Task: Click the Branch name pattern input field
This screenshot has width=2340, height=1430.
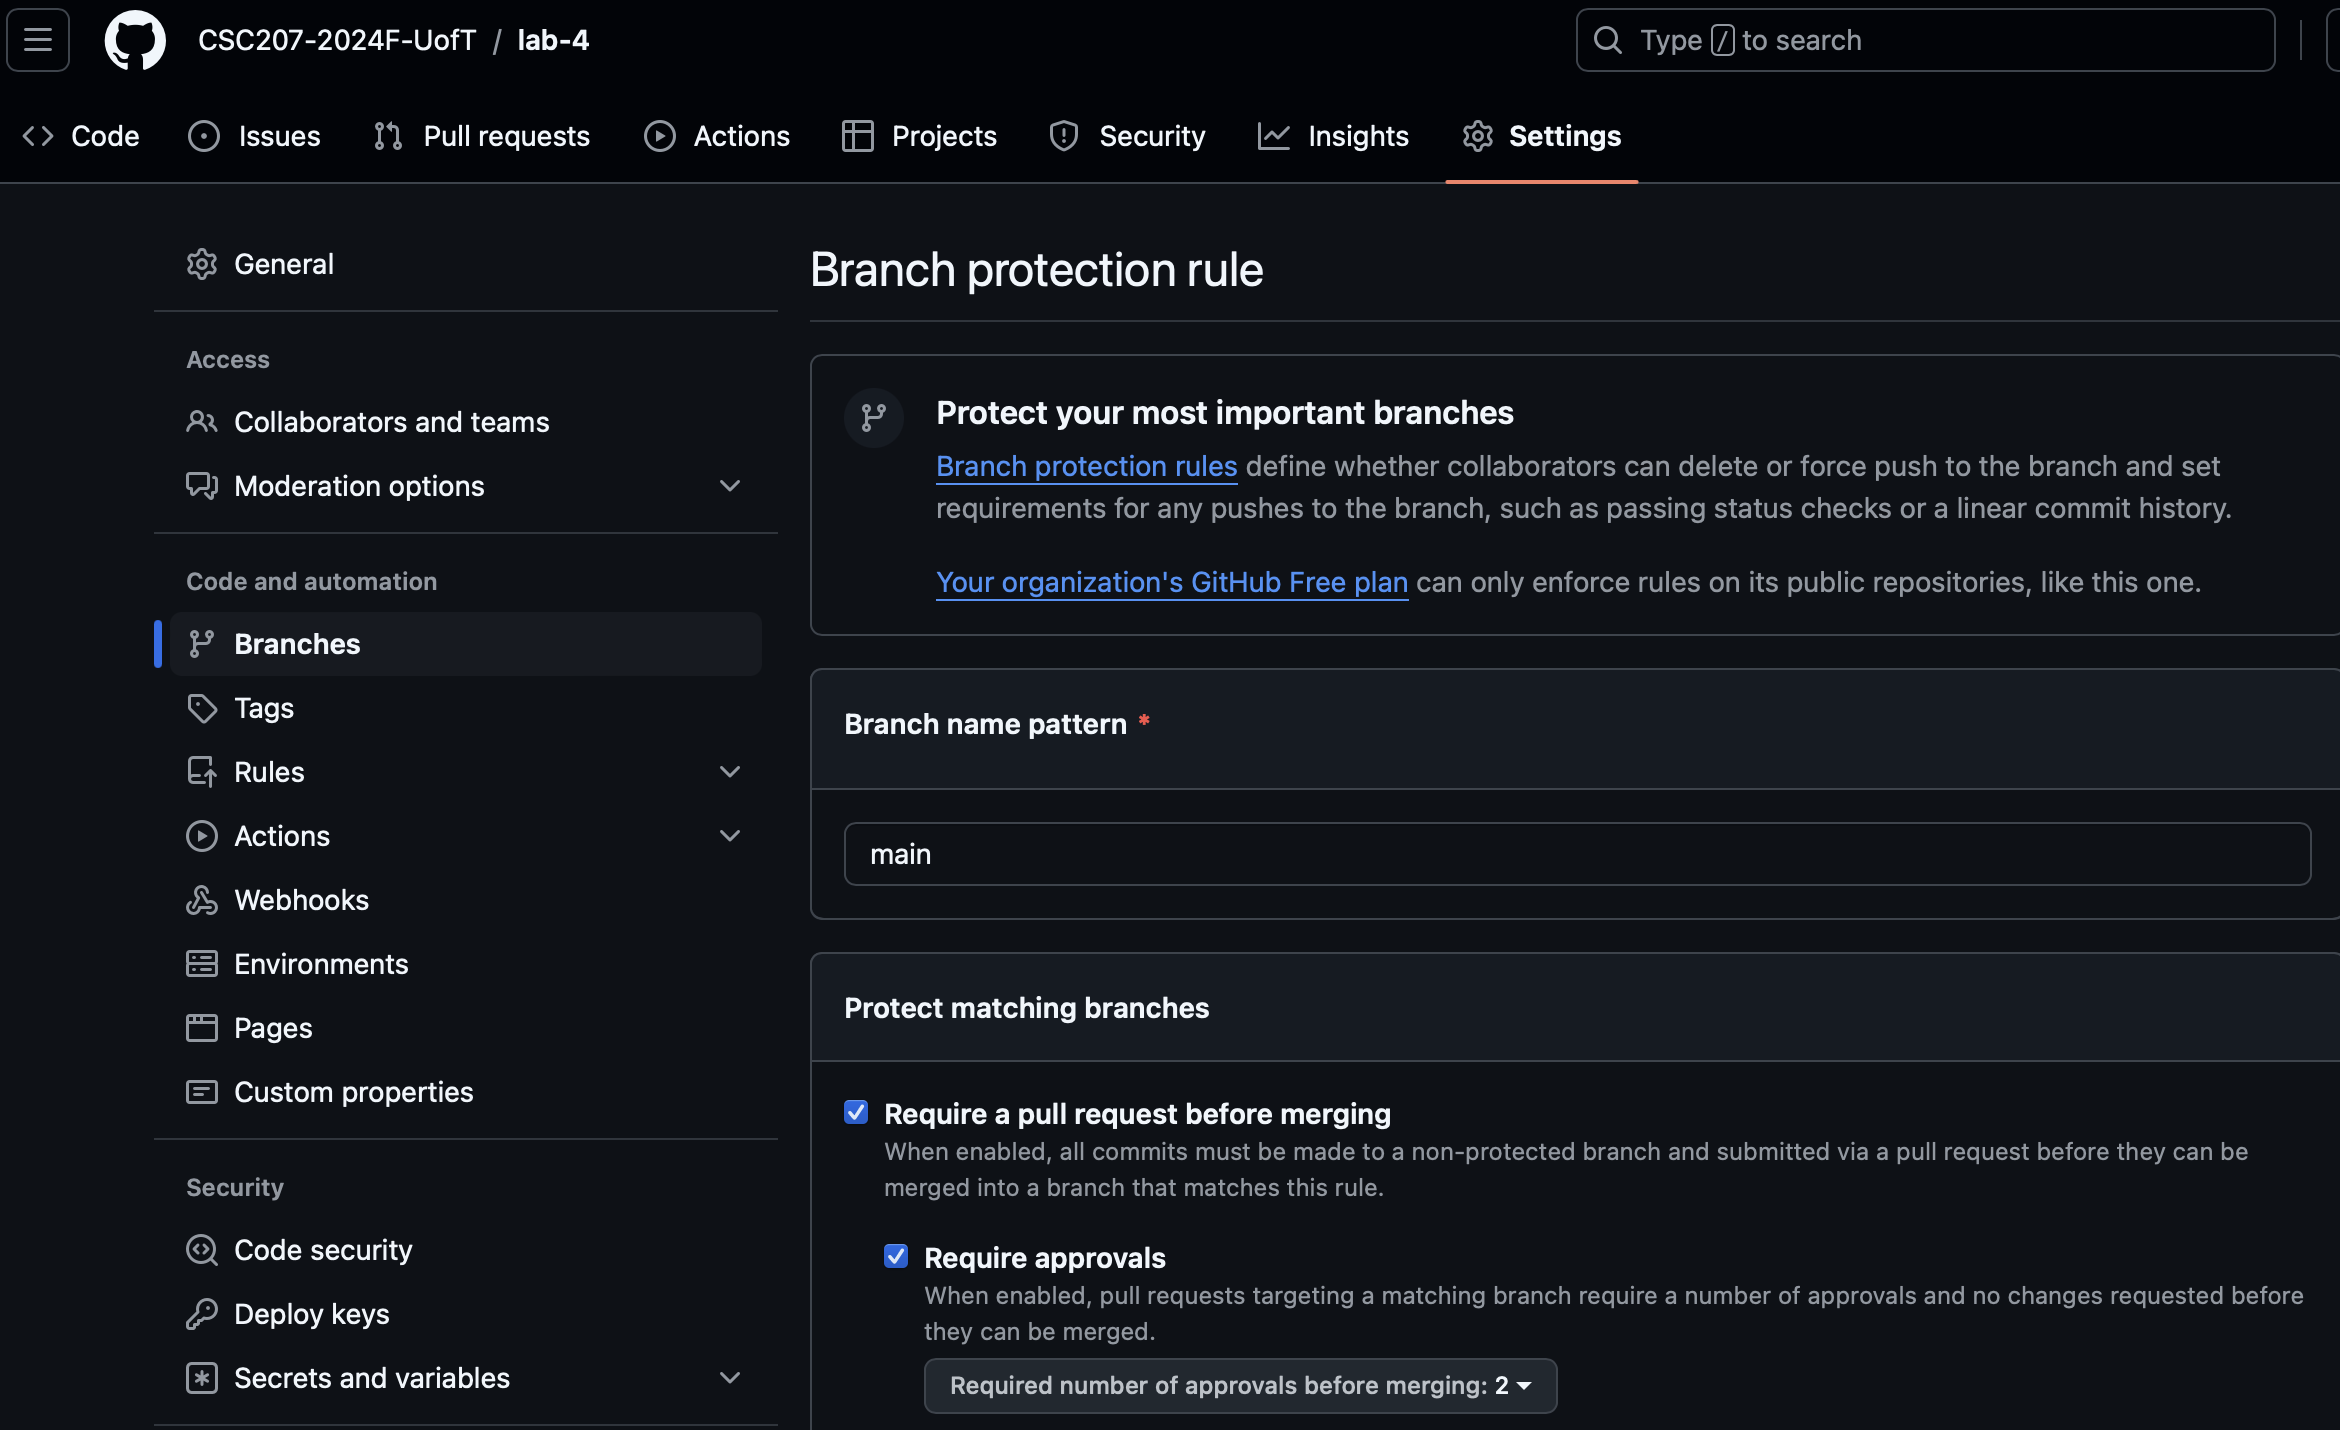Action: pyautogui.click(x=1578, y=852)
